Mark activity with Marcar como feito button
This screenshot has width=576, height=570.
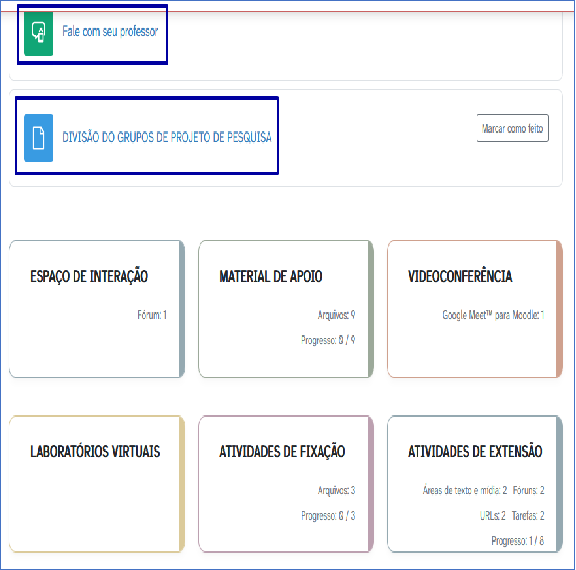(x=512, y=128)
